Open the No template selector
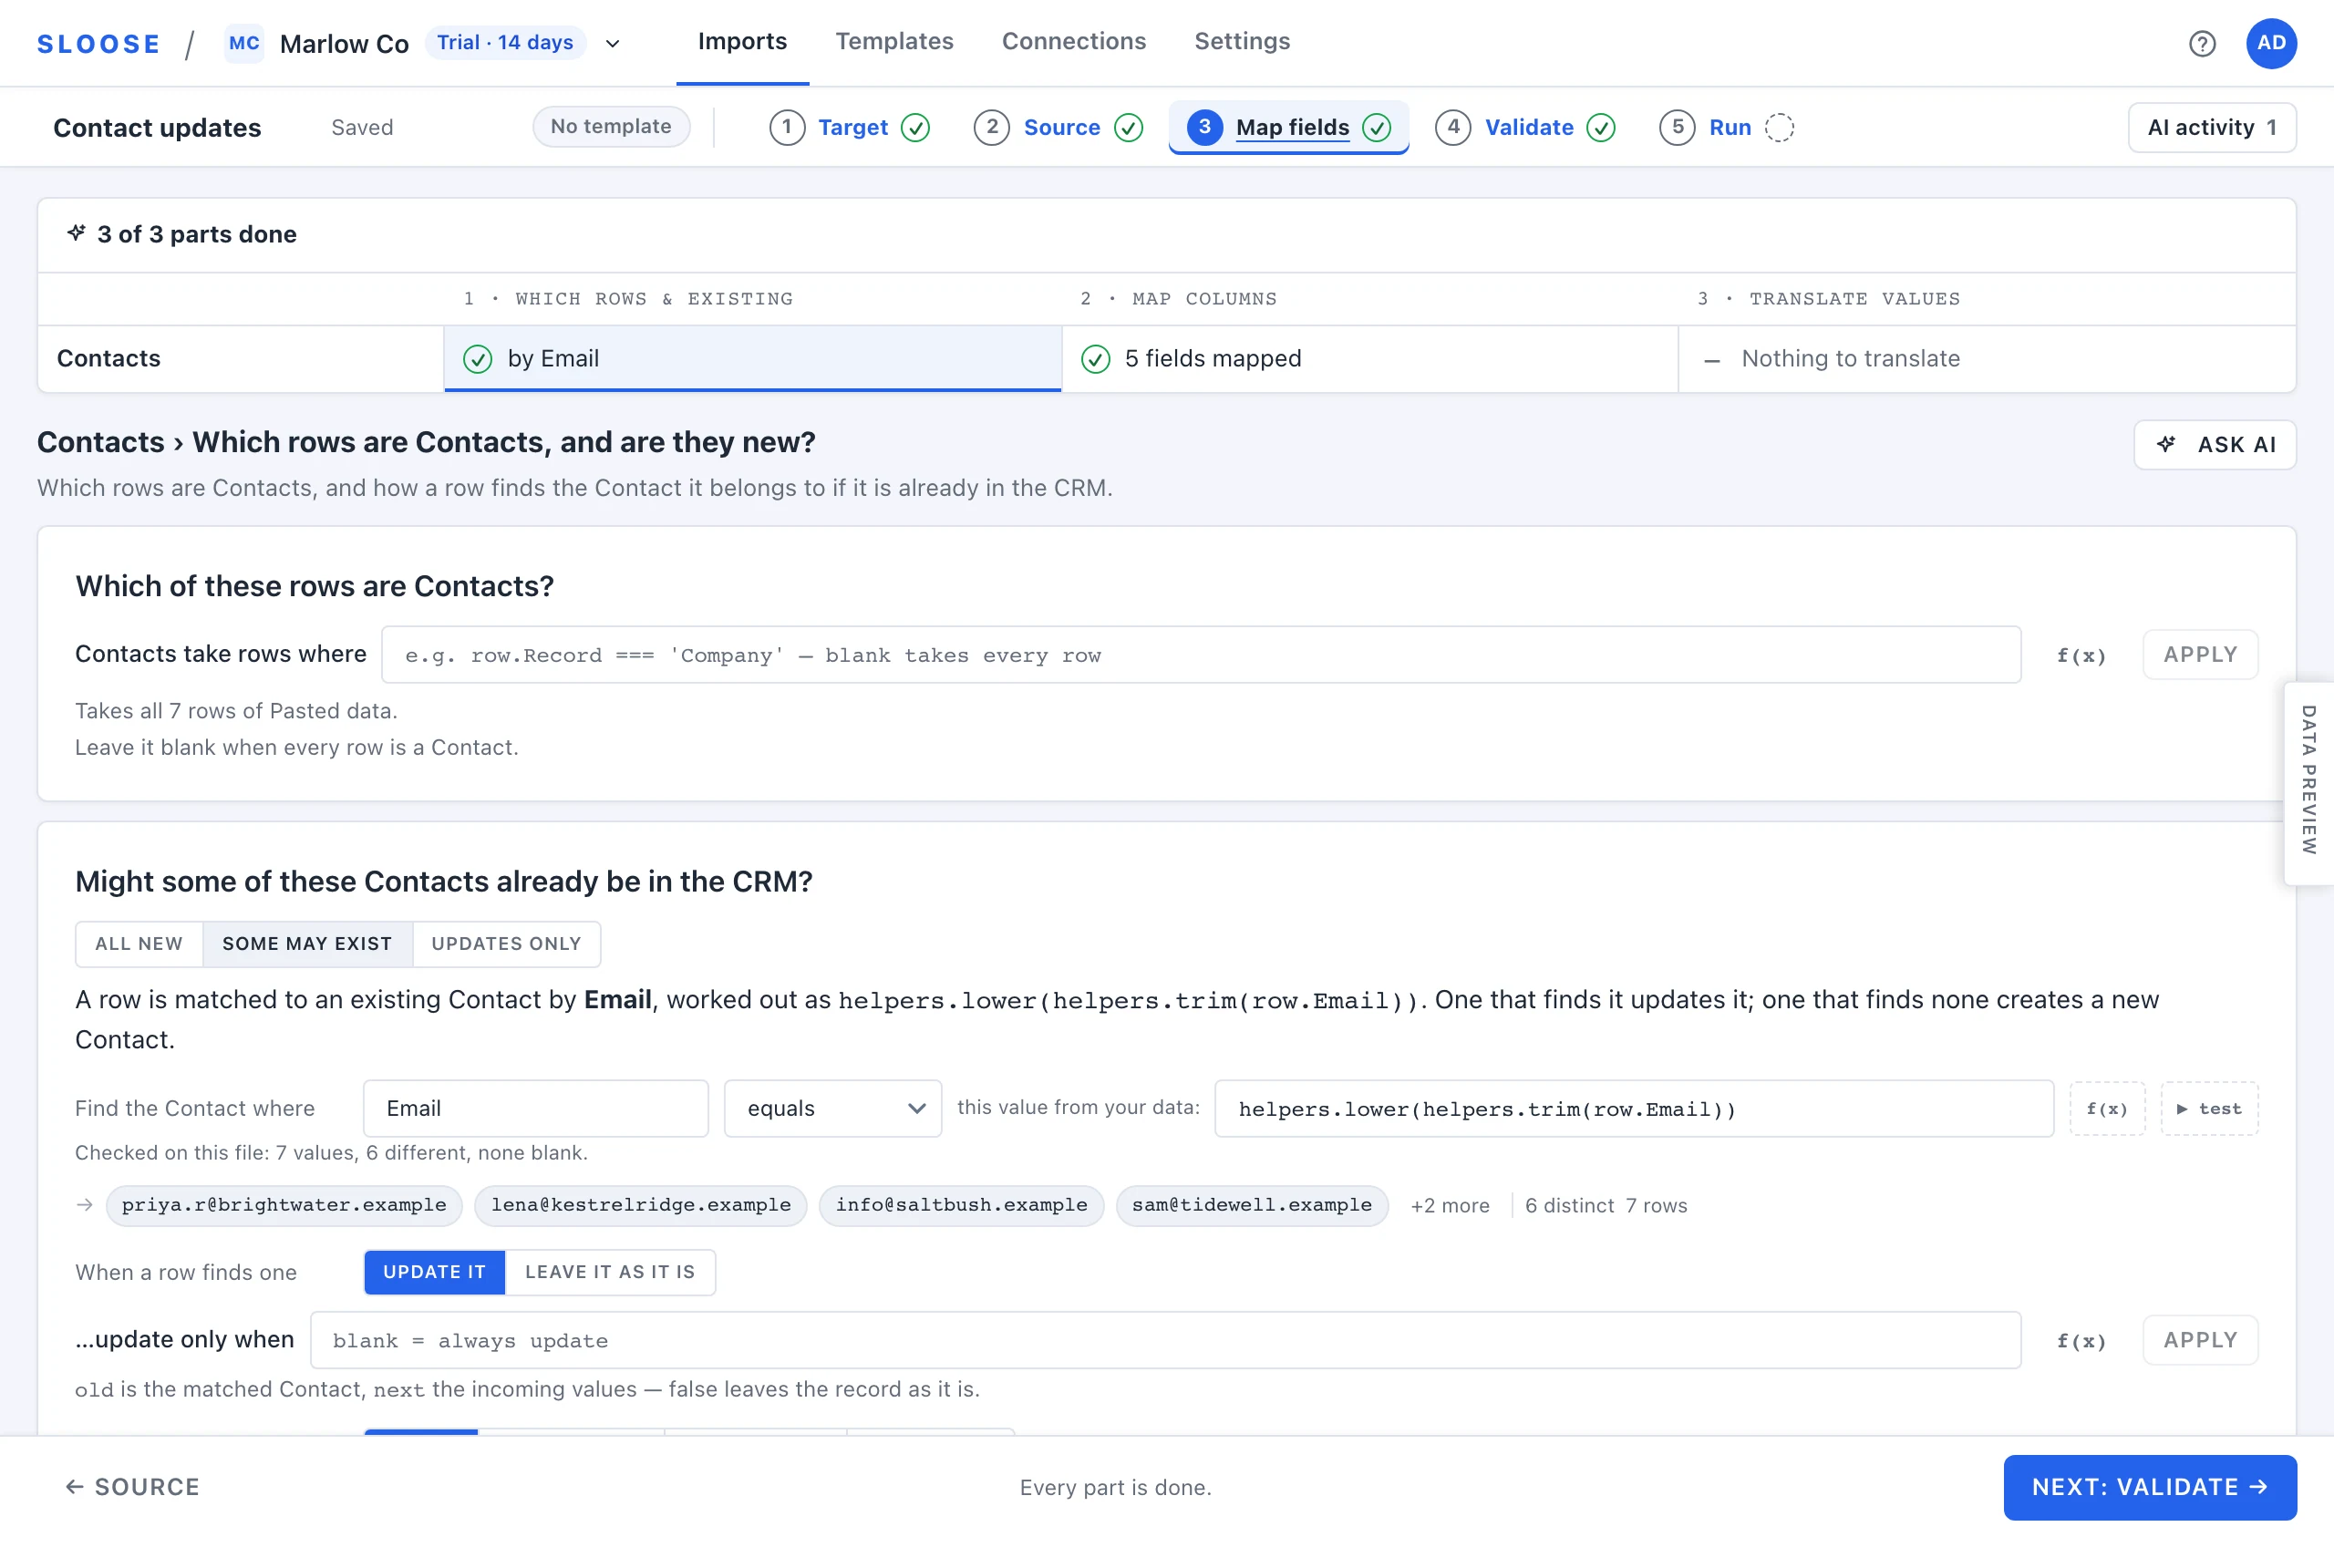2334x1568 pixels. 611,127
